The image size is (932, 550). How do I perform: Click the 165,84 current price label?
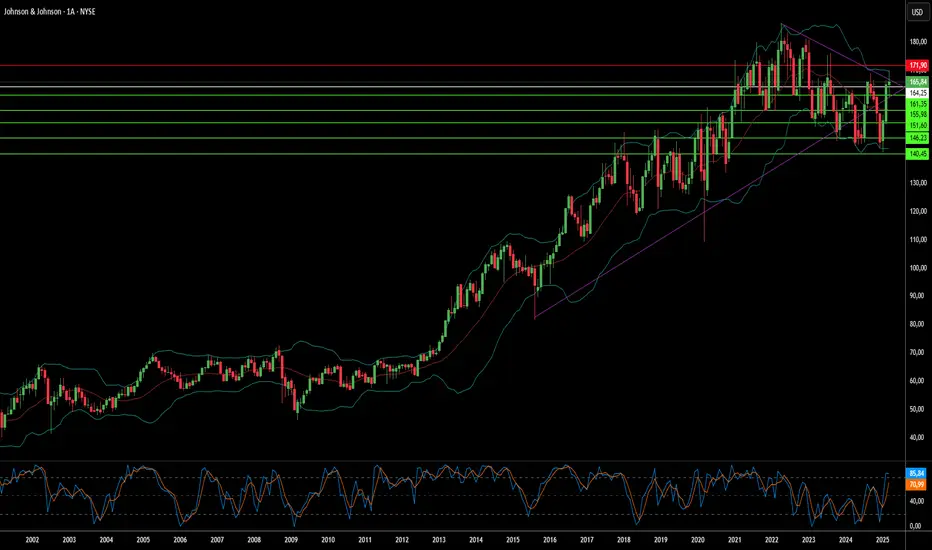tap(915, 82)
